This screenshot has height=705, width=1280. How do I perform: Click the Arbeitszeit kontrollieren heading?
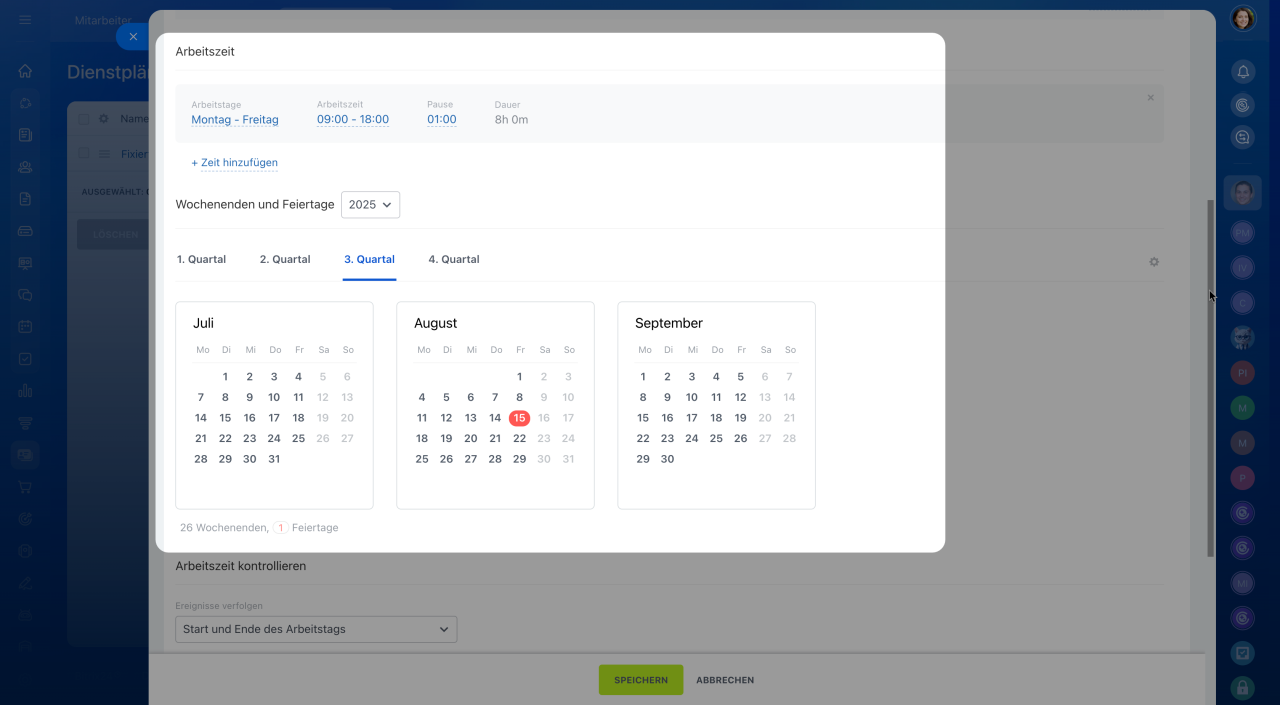coord(241,566)
